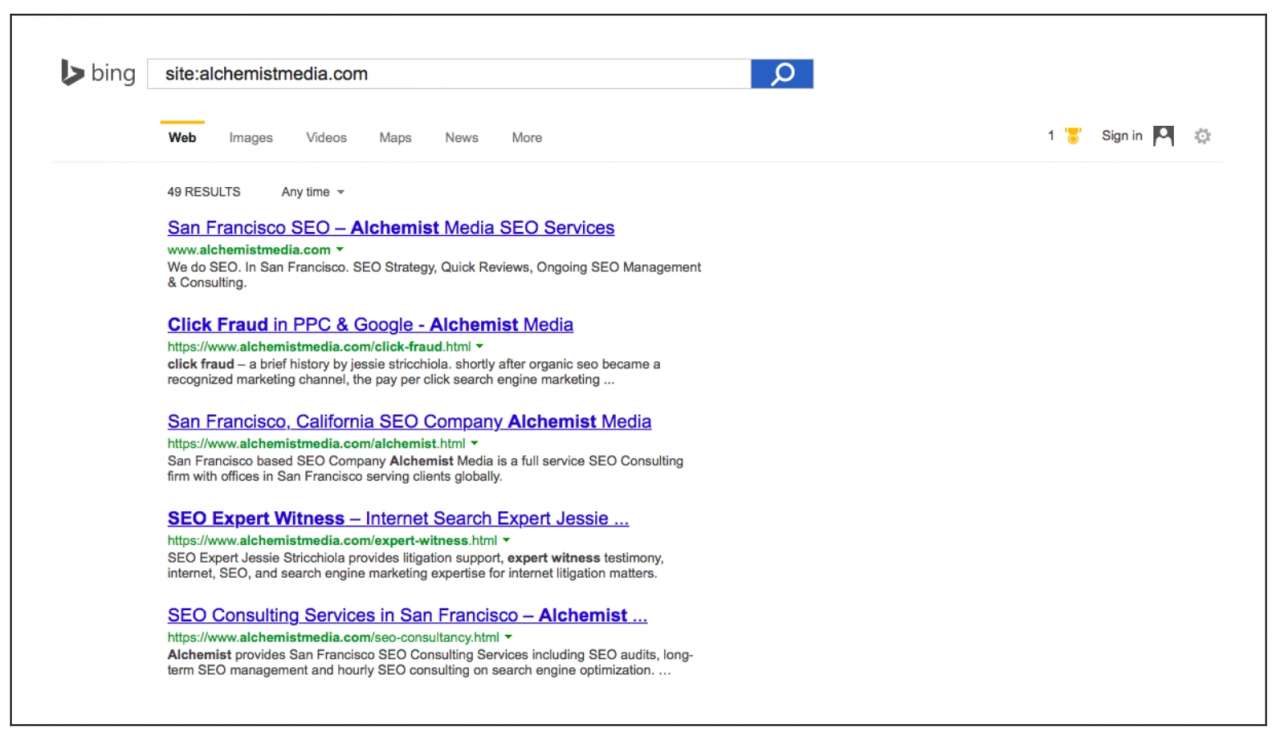Open Click Fraud in PPC & Google result
The image size is (1280, 736).
coord(370,325)
